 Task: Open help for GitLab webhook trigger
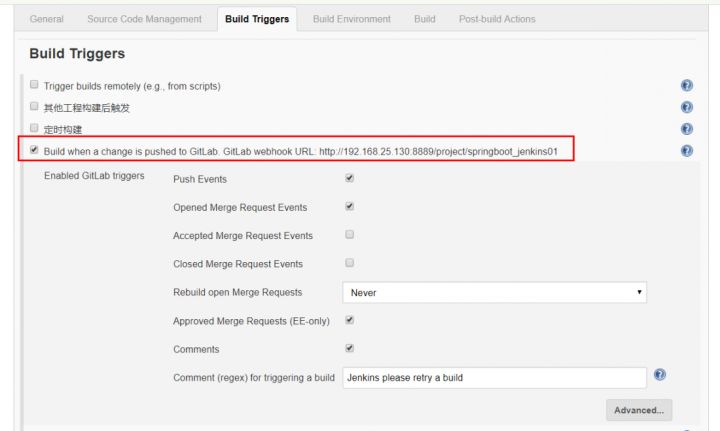coord(686,151)
